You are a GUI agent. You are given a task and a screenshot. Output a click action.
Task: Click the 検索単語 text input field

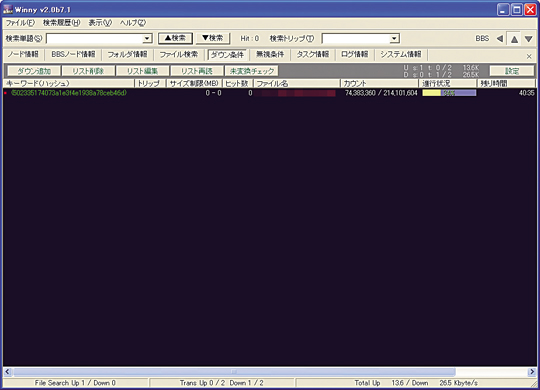pyautogui.click(x=95, y=38)
